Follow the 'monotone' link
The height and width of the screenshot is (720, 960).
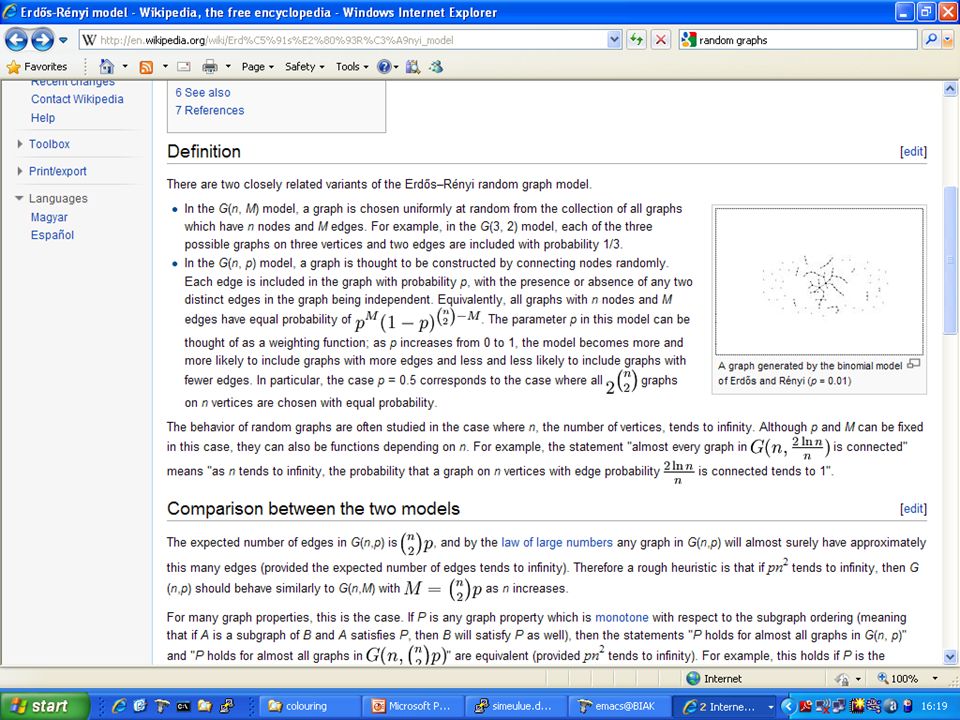point(621,618)
